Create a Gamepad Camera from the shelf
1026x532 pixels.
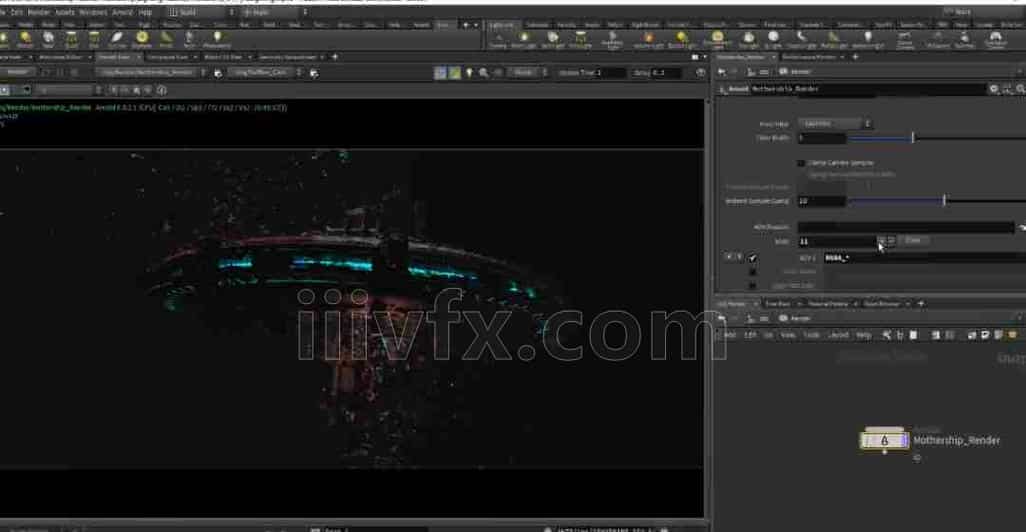coord(995,40)
